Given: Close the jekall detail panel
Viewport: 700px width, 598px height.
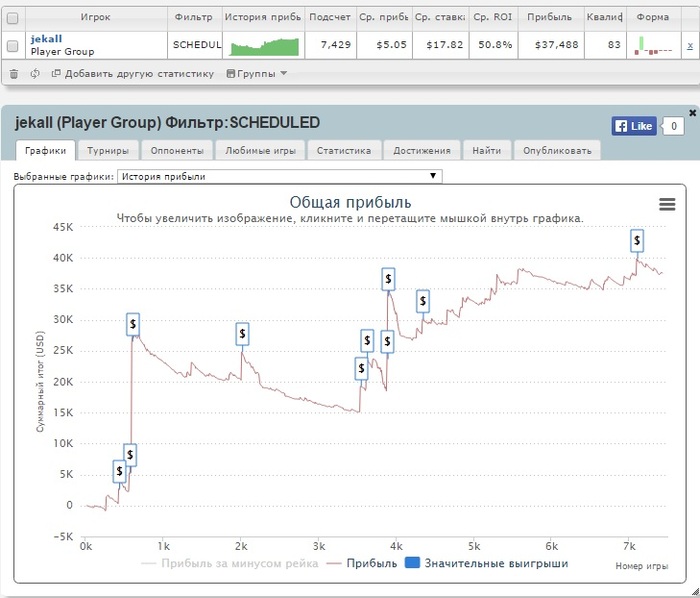Looking at the screenshot, I should coord(692,113).
